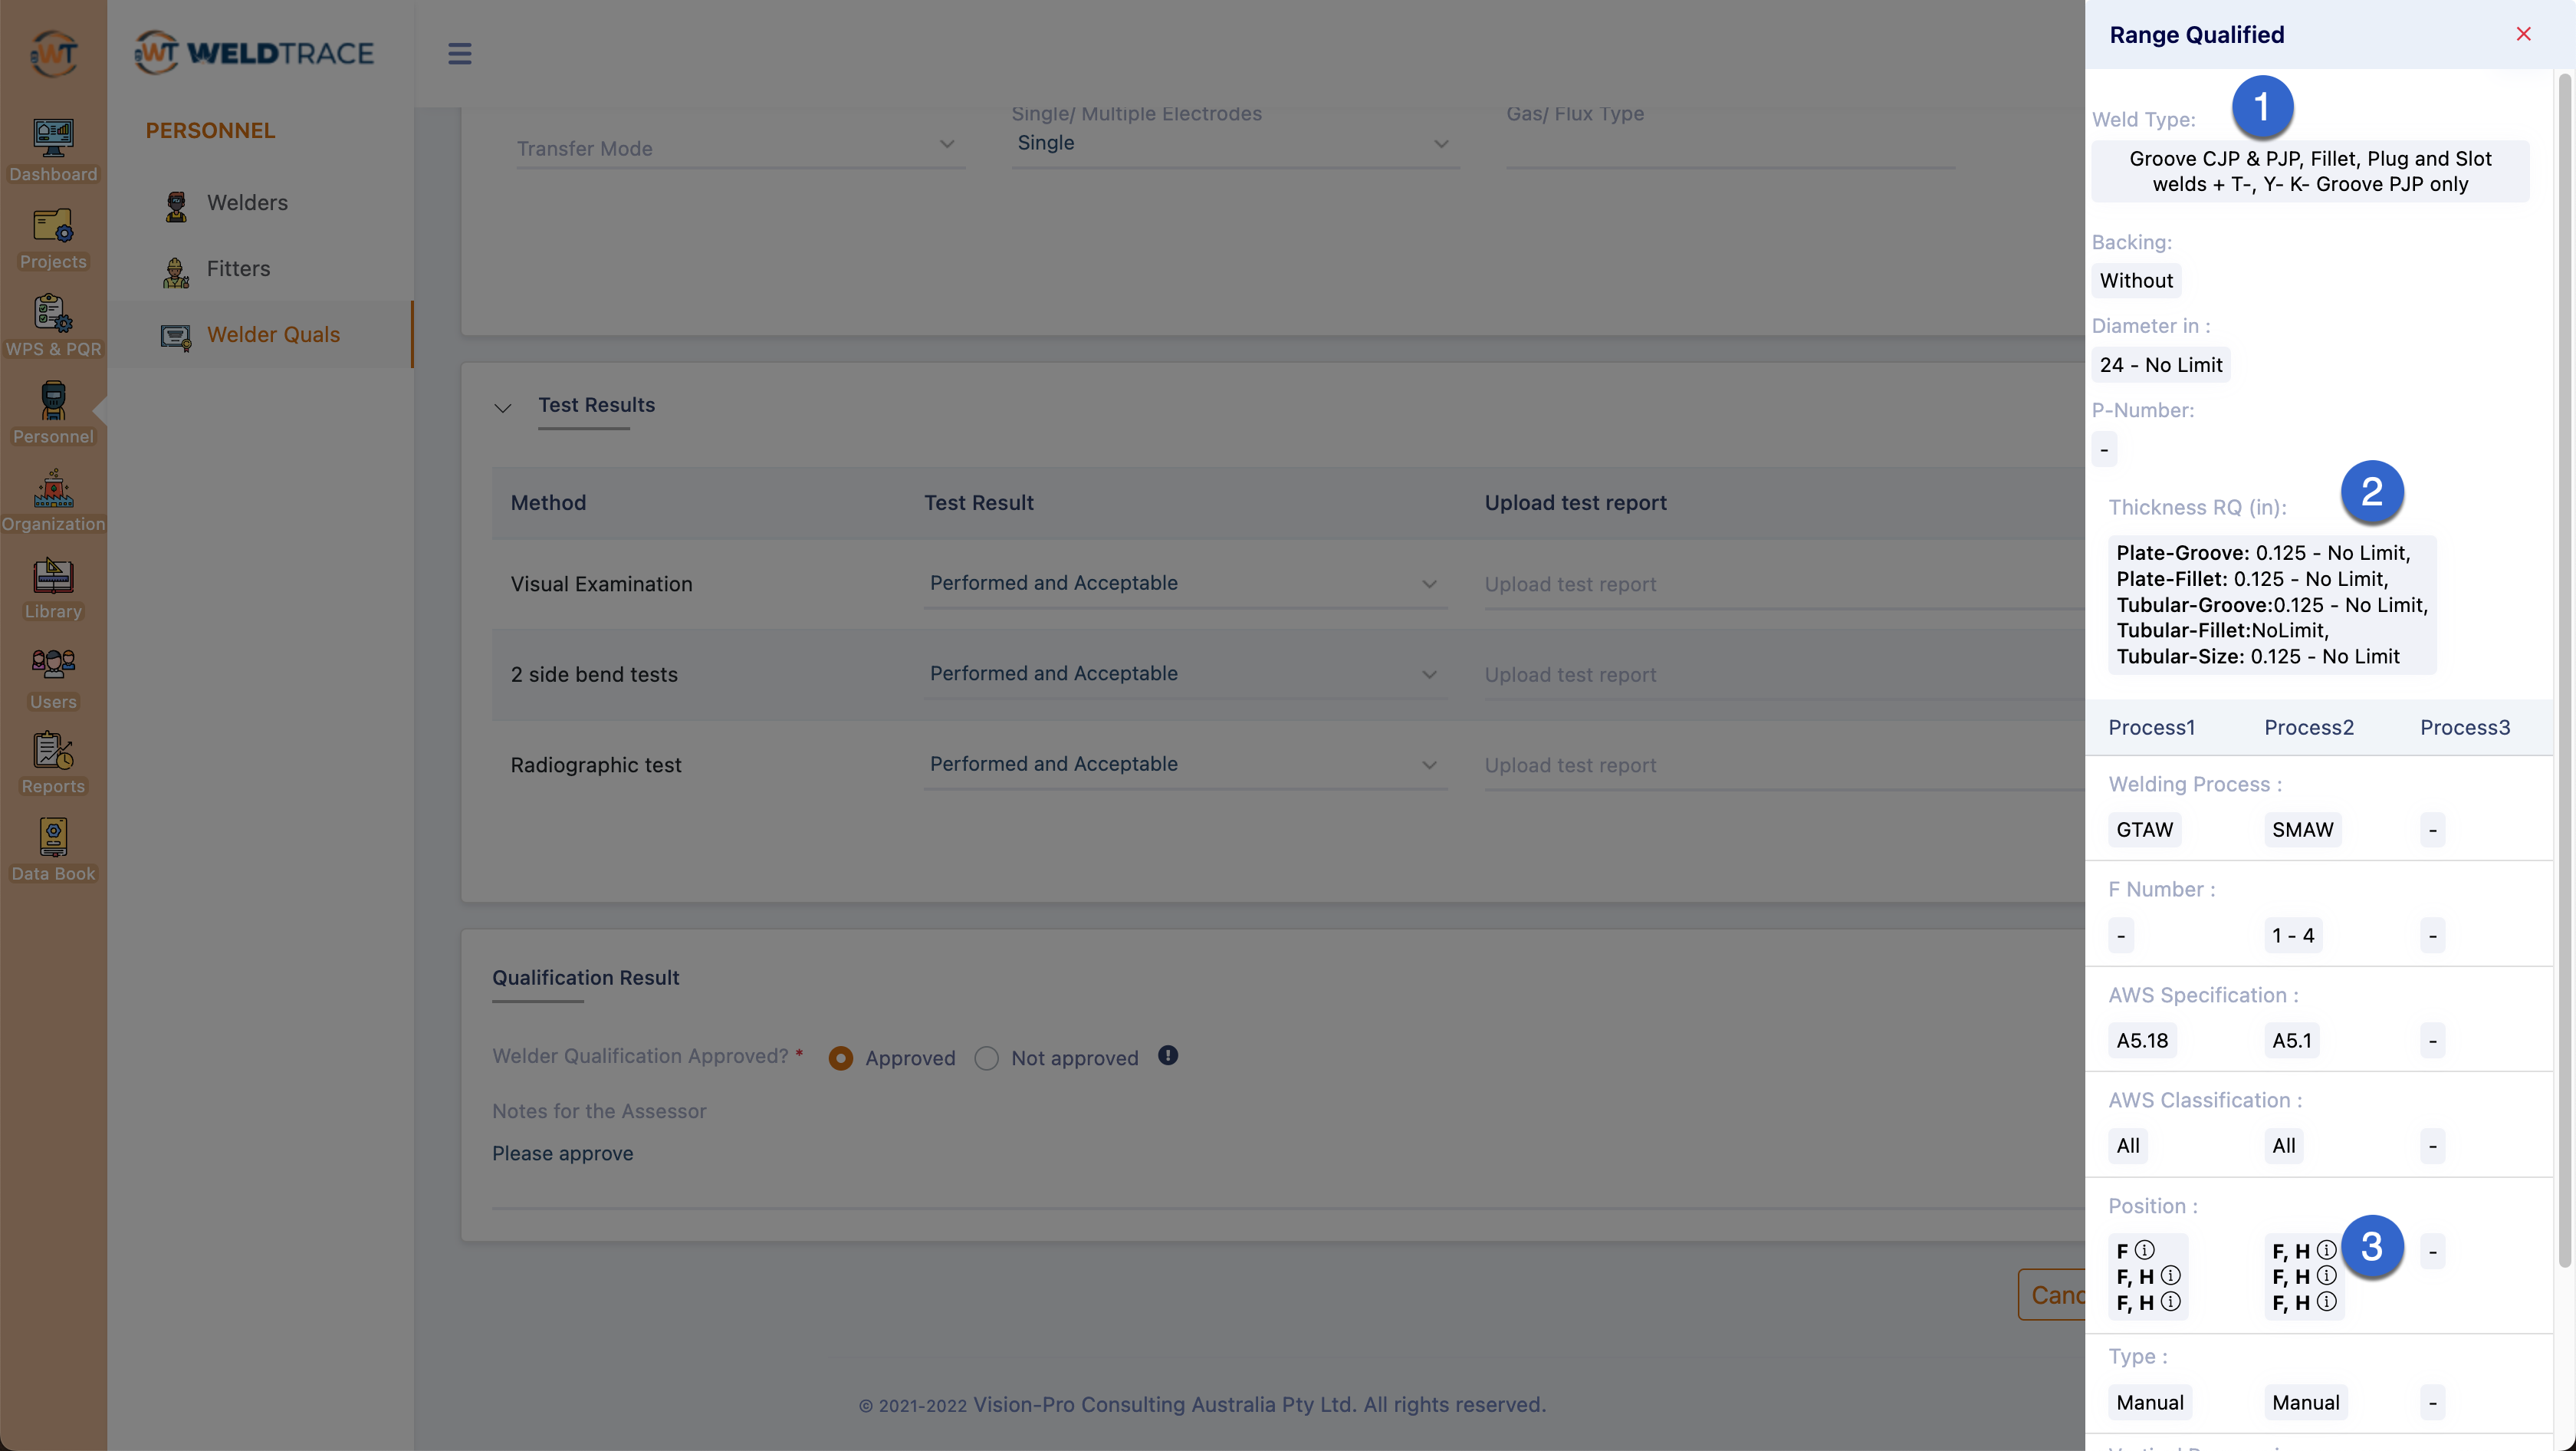Click the Test Result column header

point(978,503)
